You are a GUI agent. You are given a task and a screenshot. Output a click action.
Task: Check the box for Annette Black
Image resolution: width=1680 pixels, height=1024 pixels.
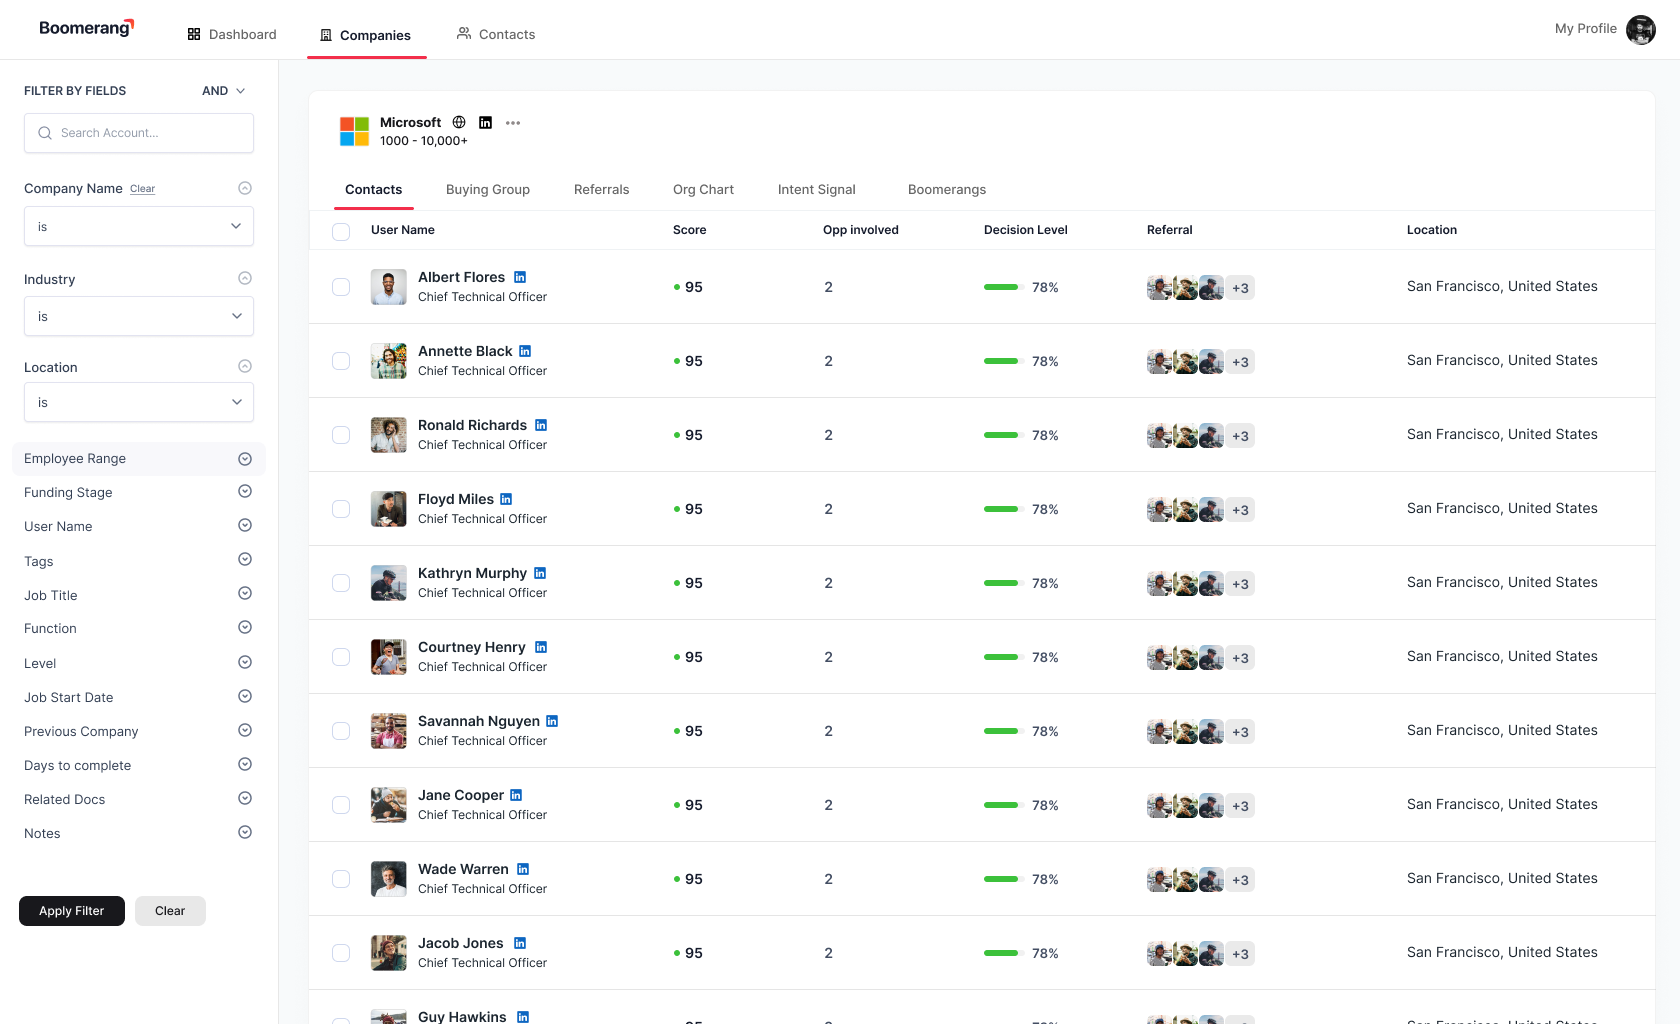tap(341, 361)
